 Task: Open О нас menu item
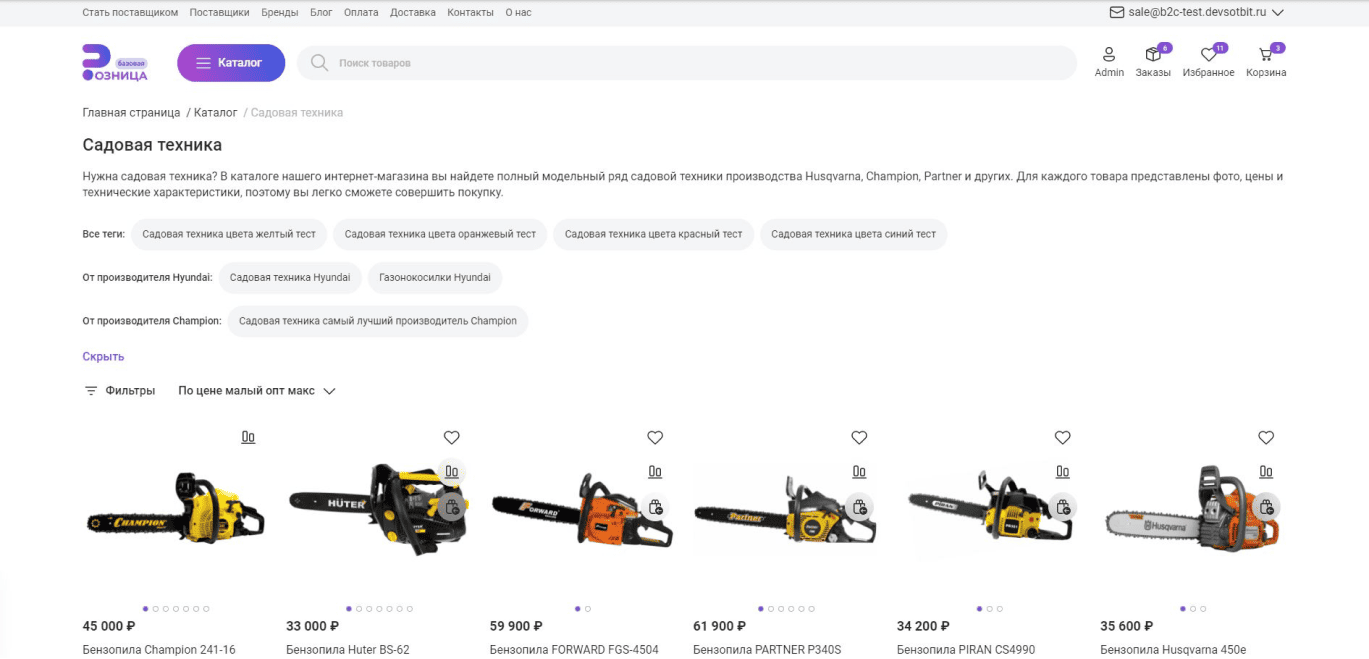[518, 13]
